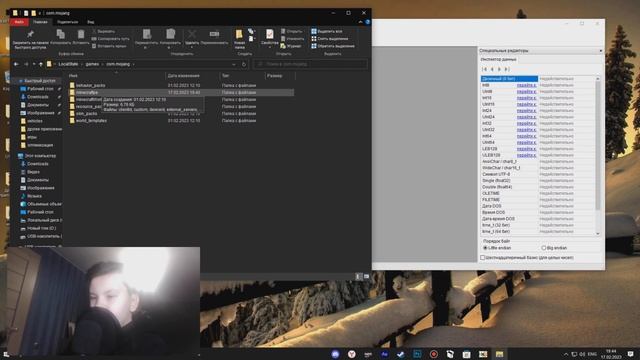Open Downloads under Quick access
This screenshot has height=360, width=640.
[38, 97]
